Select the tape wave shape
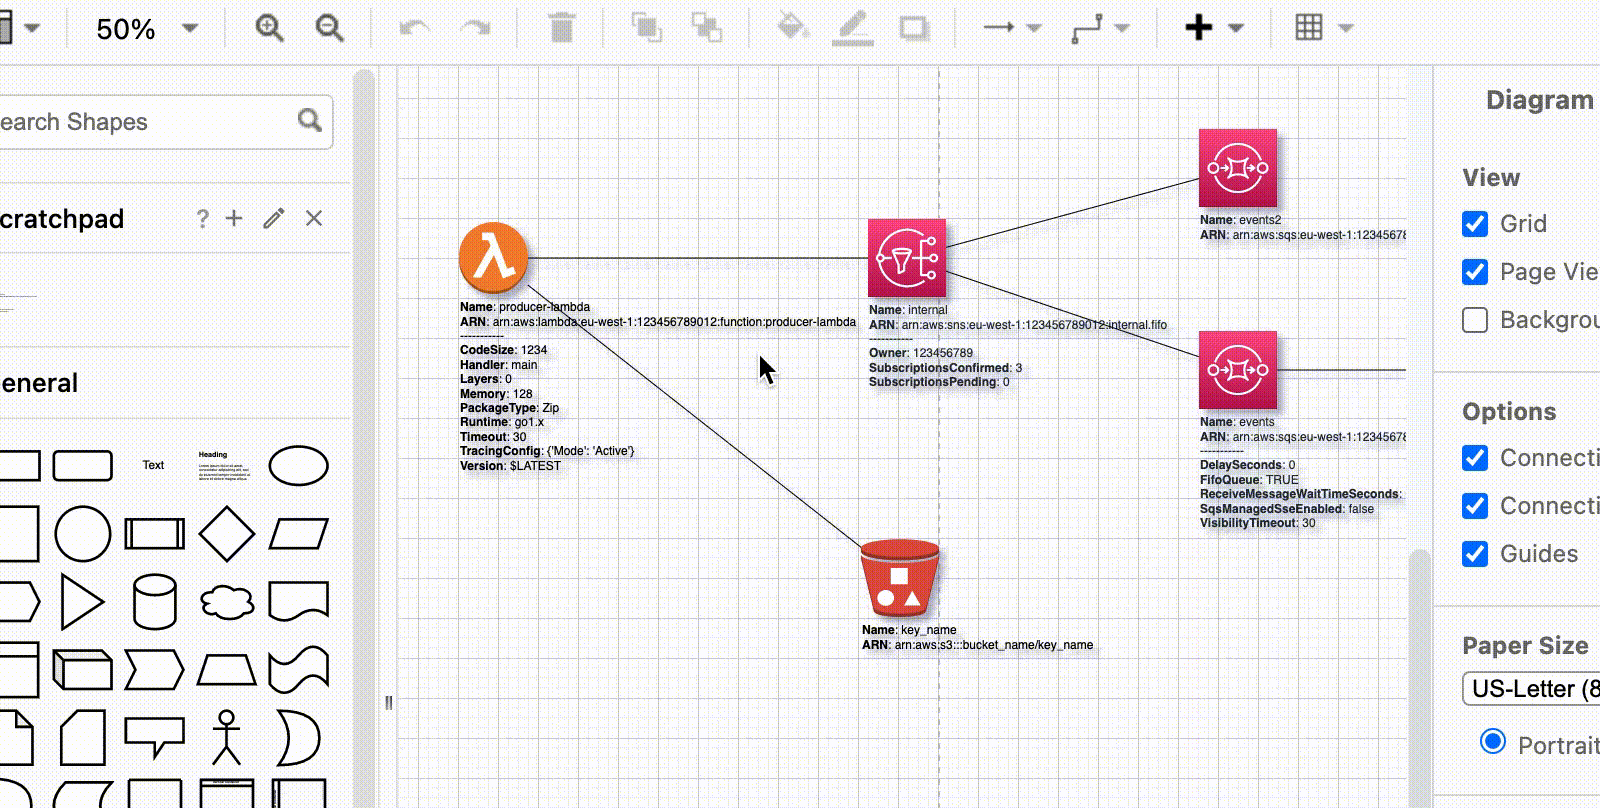This screenshot has width=1600, height=808. [298, 669]
